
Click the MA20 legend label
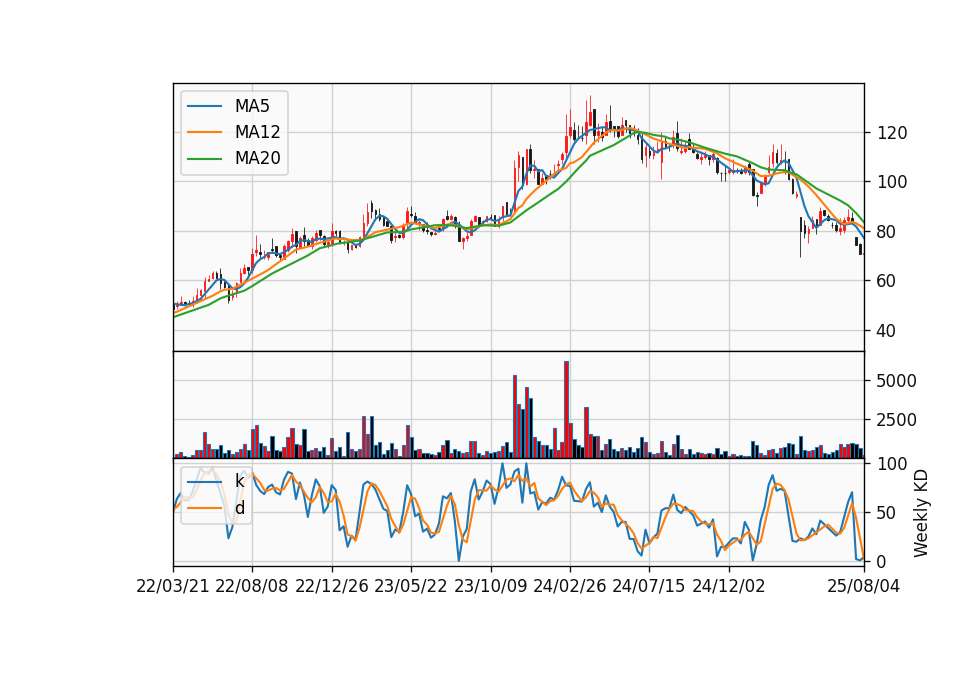[x=257, y=158]
